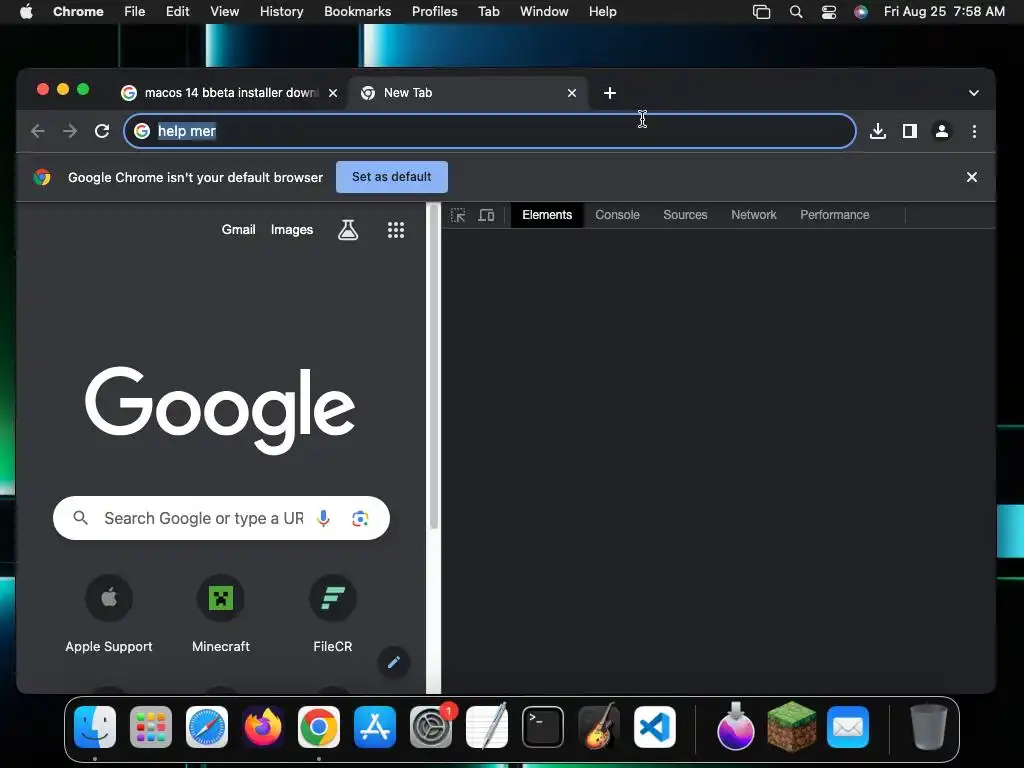Open the Profiles menu
This screenshot has width=1024, height=768.
pyautogui.click(x=434, y=12)
